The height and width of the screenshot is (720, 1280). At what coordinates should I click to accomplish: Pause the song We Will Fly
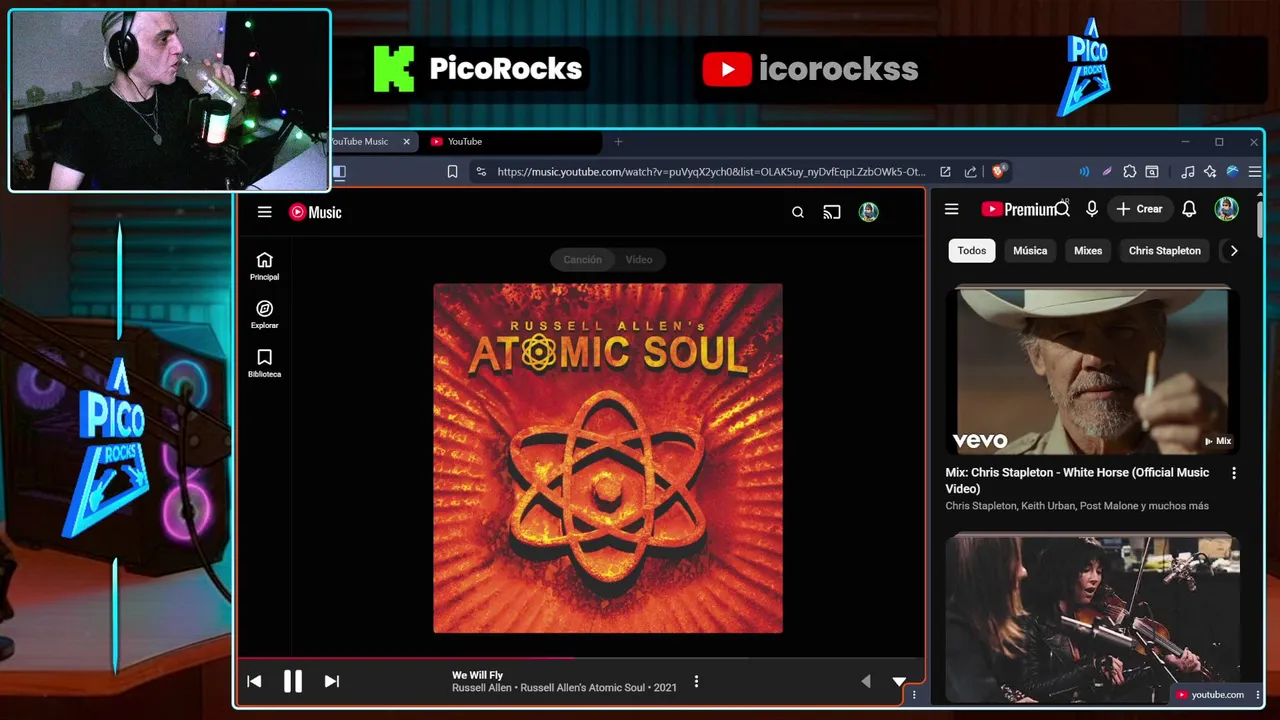point(292,681)
